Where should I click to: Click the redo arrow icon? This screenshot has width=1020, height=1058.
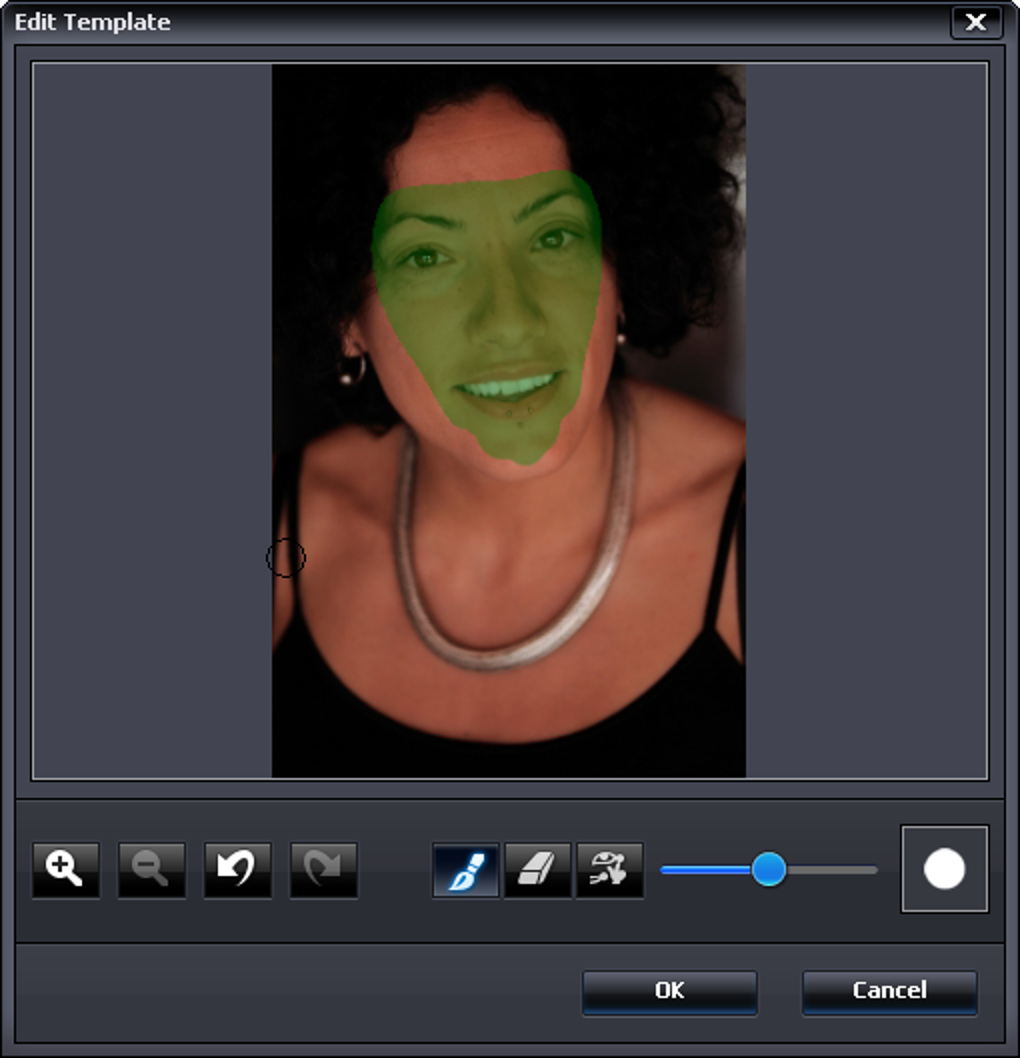(324, 870)
